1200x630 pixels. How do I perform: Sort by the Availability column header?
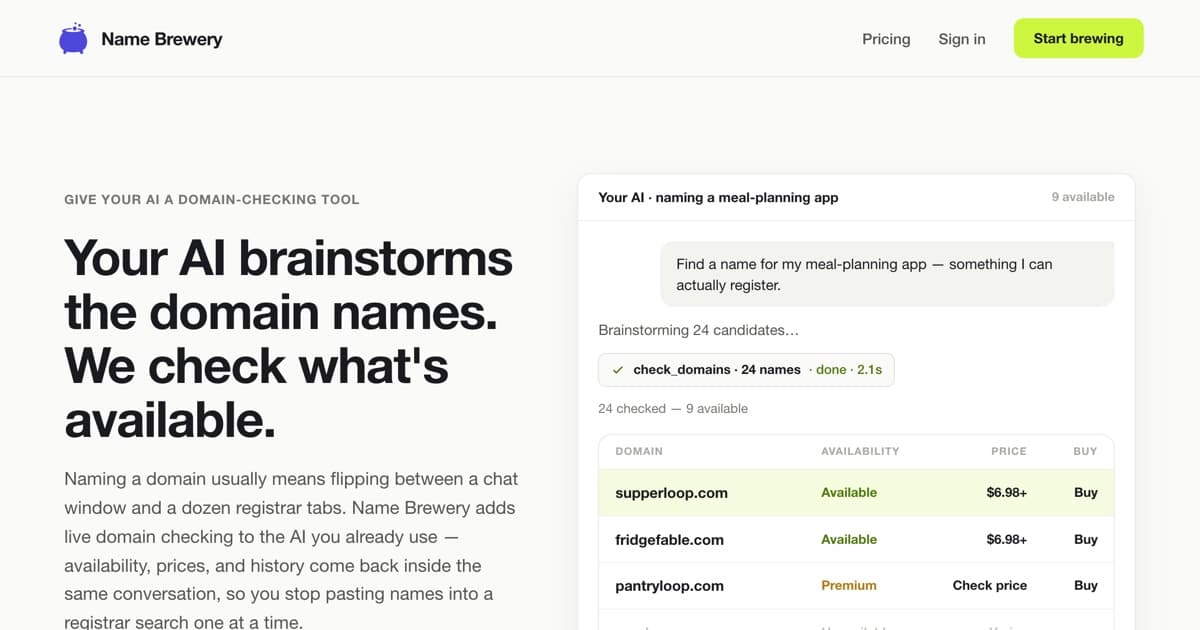click(x=860, y=451)
